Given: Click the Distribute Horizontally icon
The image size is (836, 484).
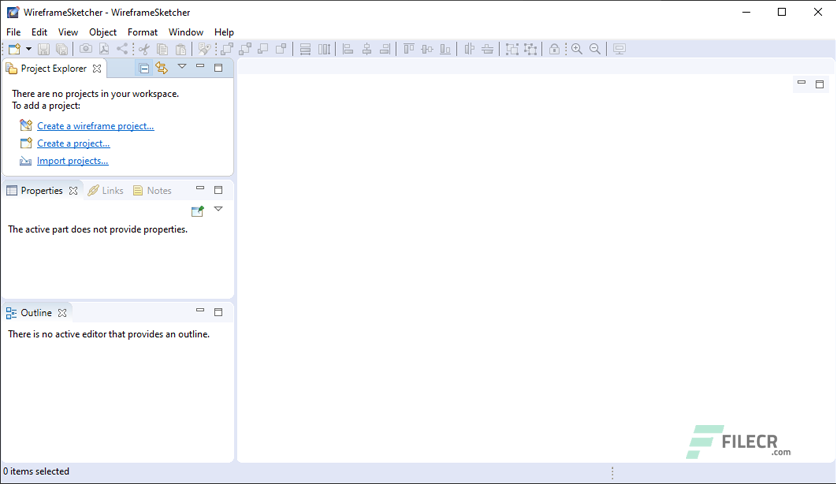Looking at the screenshot, I should pos(469,49).
